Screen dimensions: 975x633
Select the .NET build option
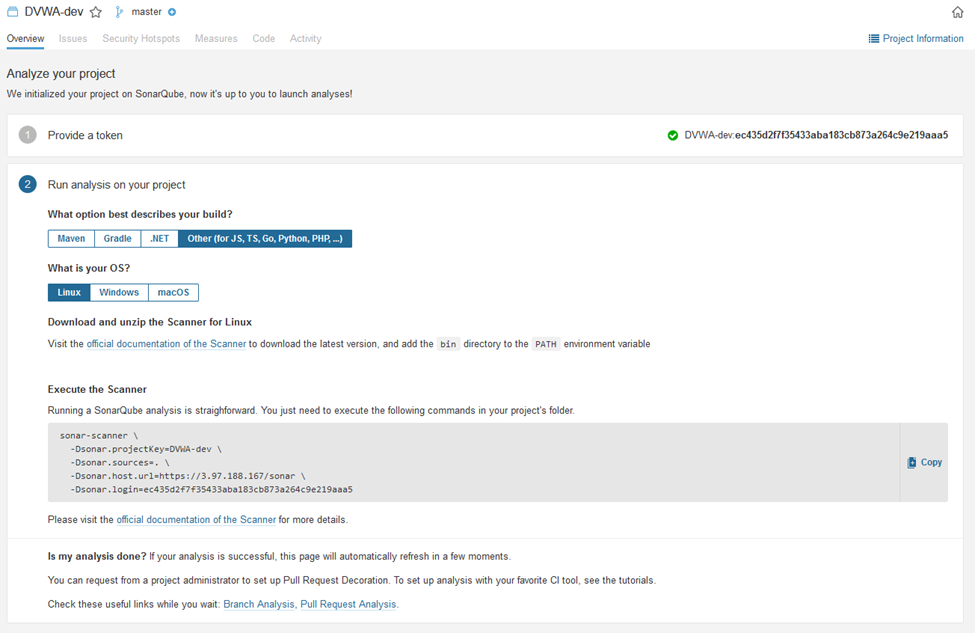(160, 239)
